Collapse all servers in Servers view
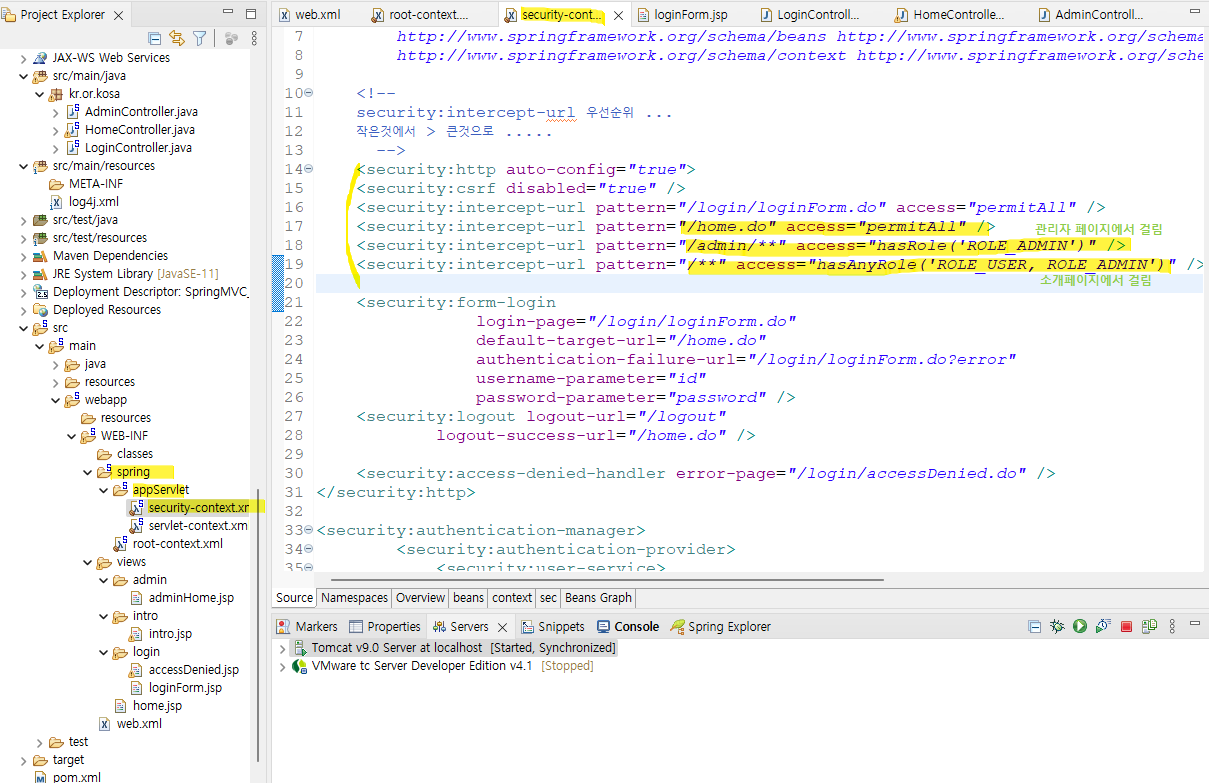This screenshot has height=783, width=1209. coord(1035,626)
